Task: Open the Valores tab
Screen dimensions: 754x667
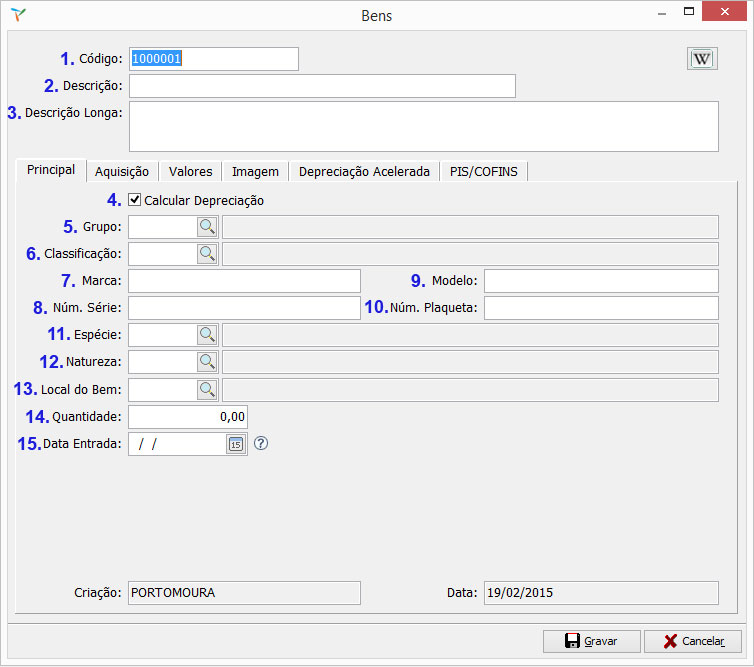Action: (x=190, y=172)
